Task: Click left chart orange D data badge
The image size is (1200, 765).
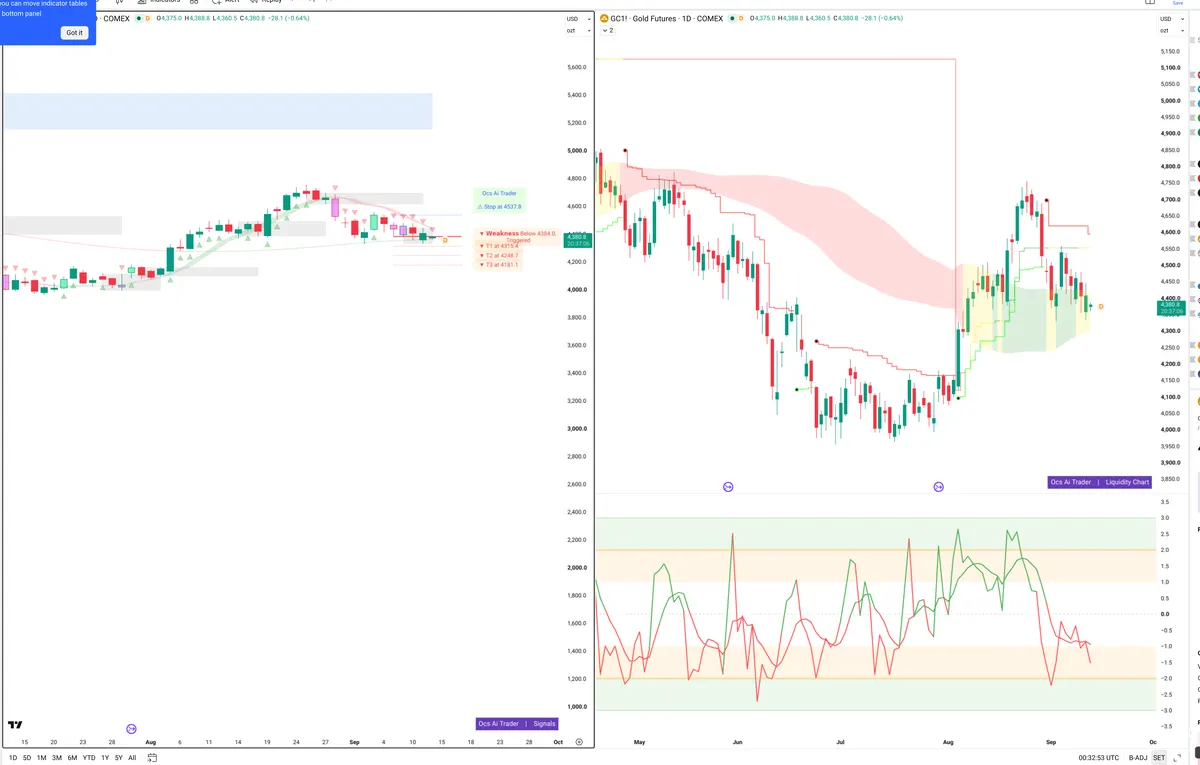Action: [x=148, y=18]
